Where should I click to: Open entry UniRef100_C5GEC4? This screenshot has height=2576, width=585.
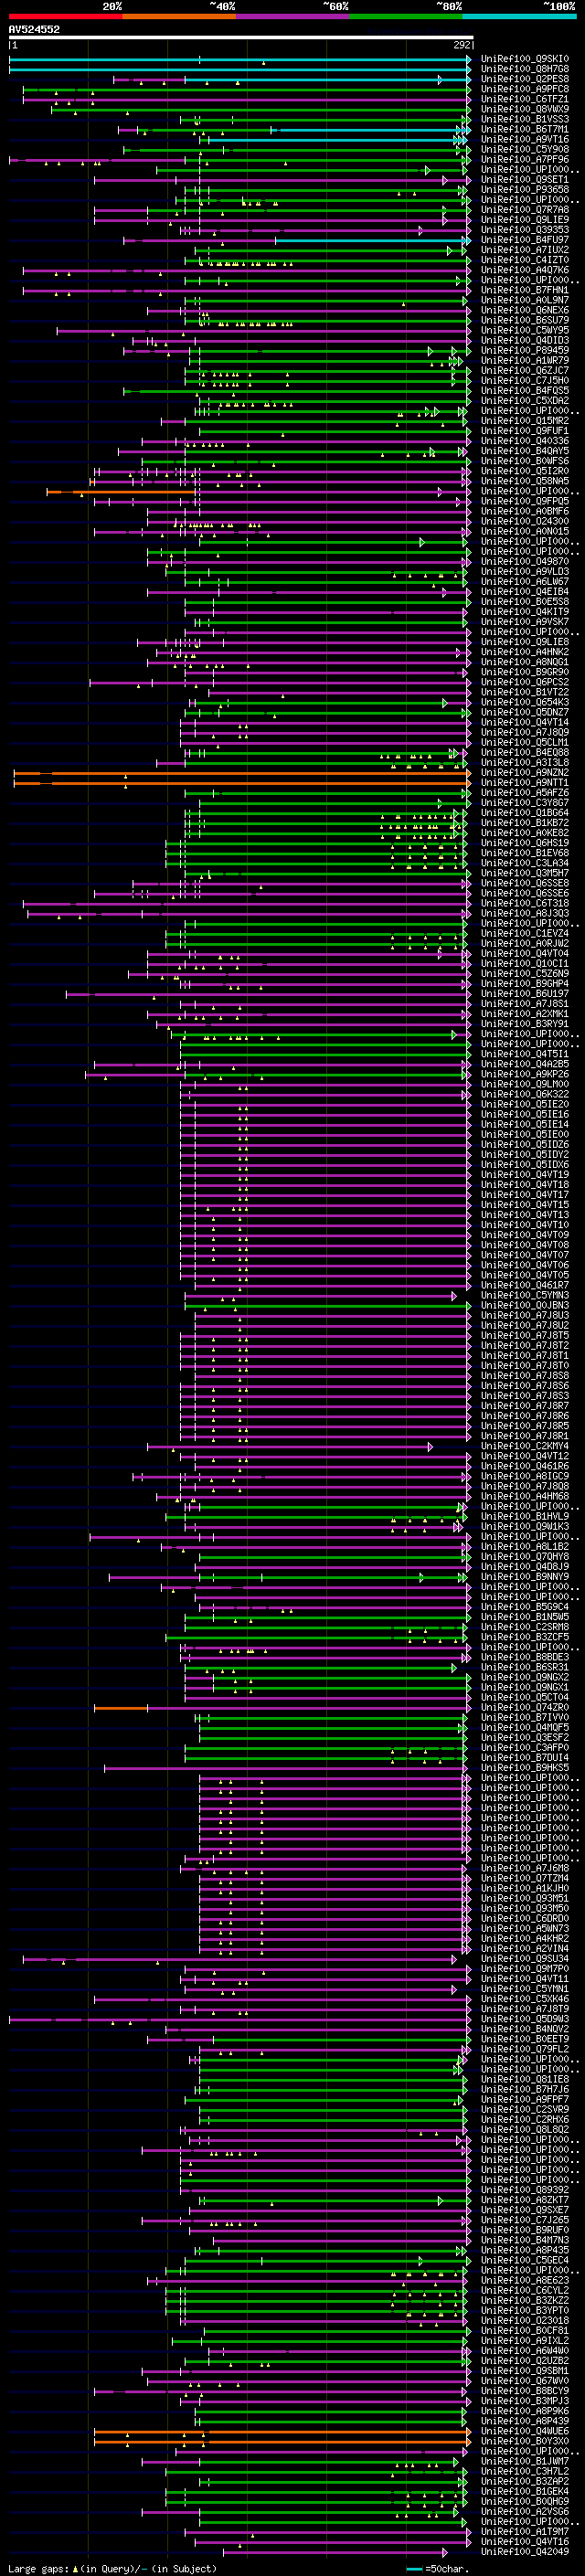[525, 2261]
